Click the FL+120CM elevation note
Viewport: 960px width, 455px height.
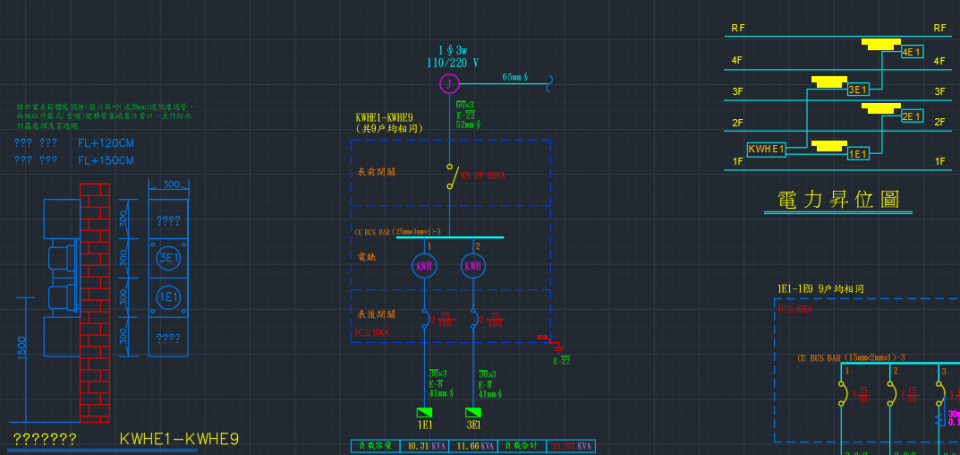coord(106,143)
